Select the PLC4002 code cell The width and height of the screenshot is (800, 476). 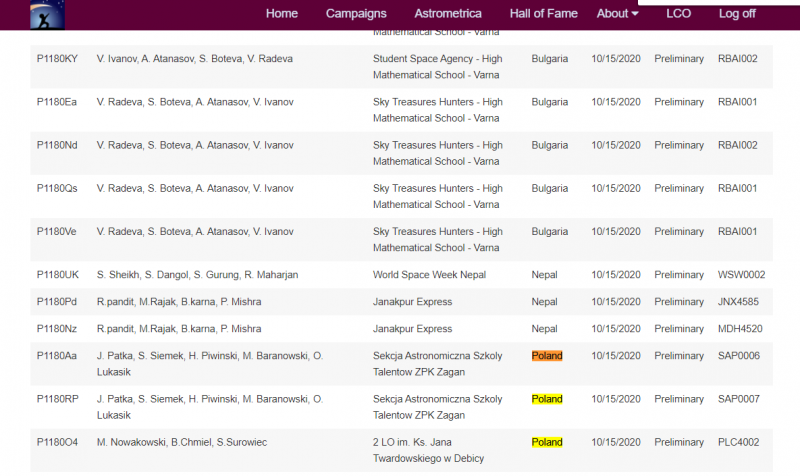point(738,442)
